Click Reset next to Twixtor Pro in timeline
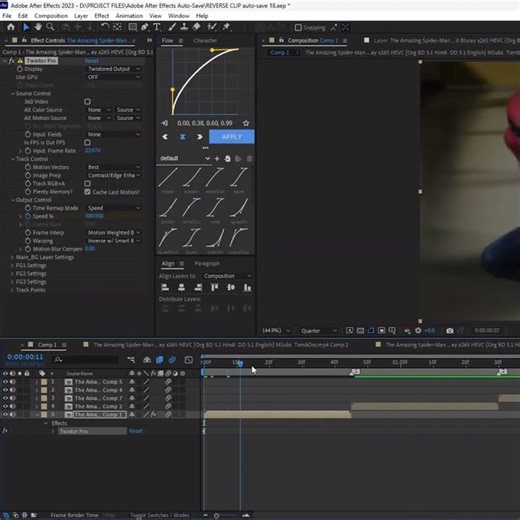The height and width of the screenshot is (520, 520). point(135,431)
